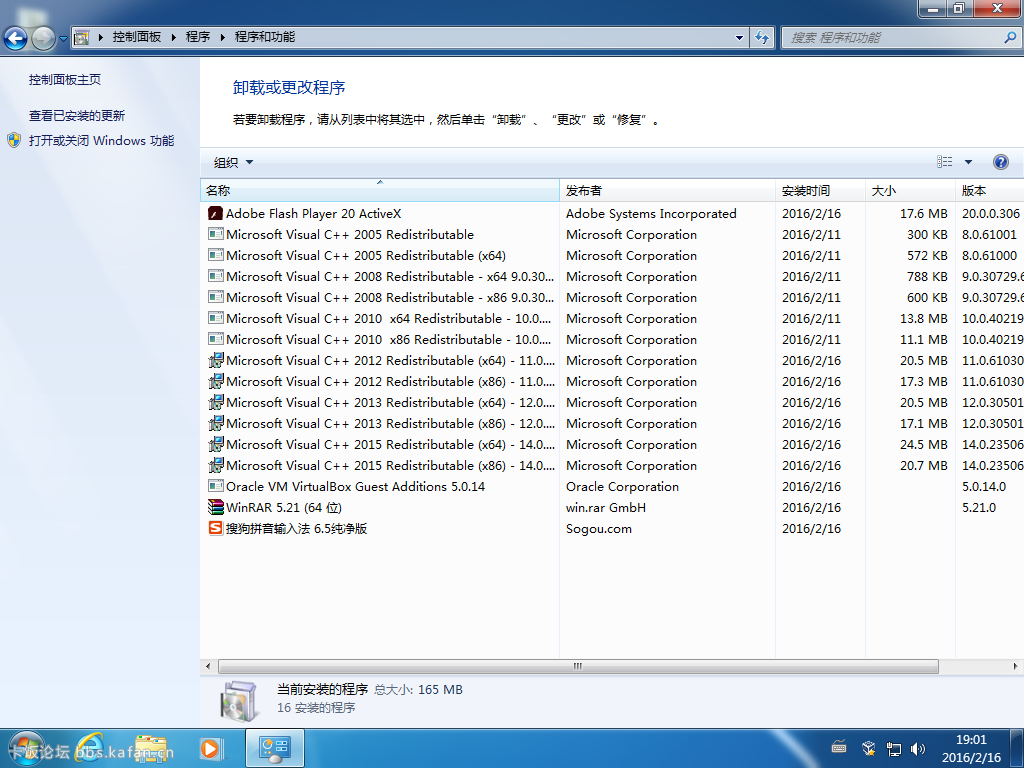Click icon of Visual C++ 2012 (x64) entry
Screen dimensions: 1024x768
pos(216,360)
